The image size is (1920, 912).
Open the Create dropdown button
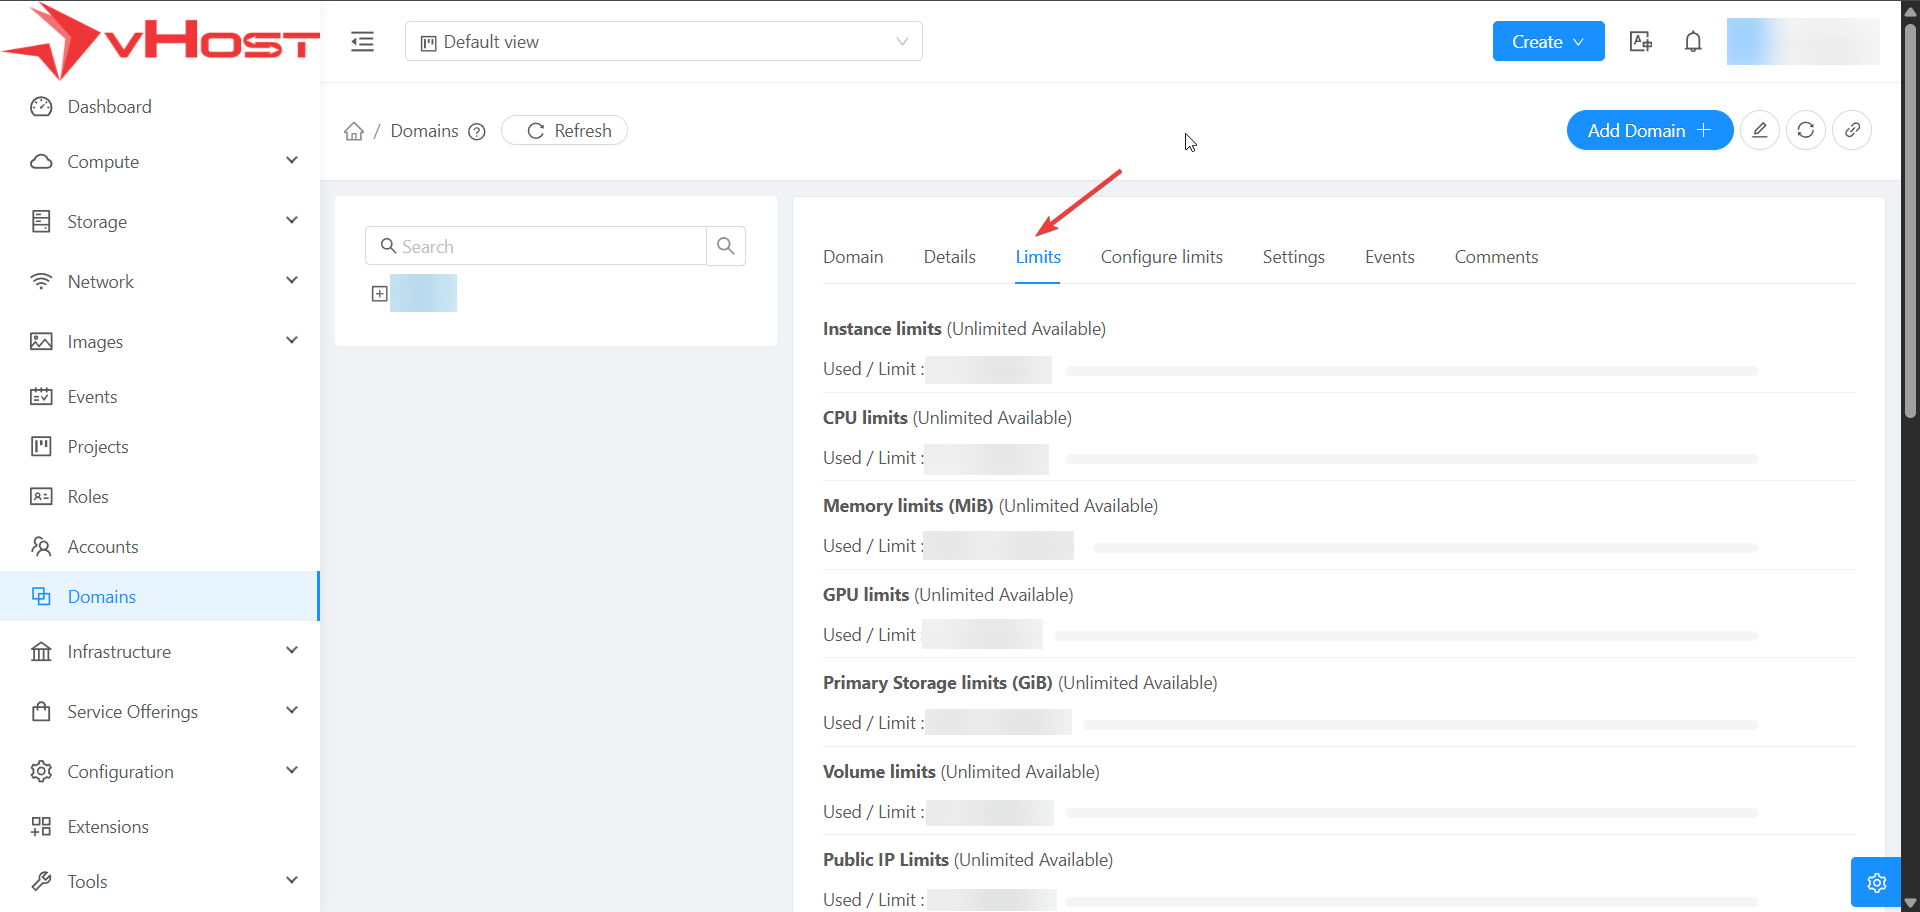click(1547, 42)
